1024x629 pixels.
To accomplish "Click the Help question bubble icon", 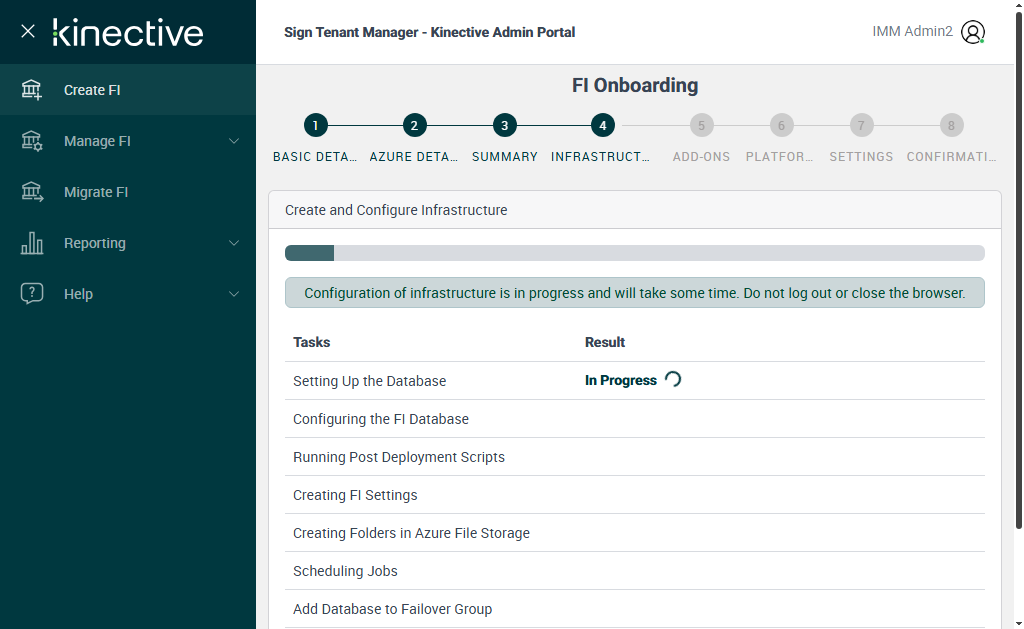I will [31, 293].
